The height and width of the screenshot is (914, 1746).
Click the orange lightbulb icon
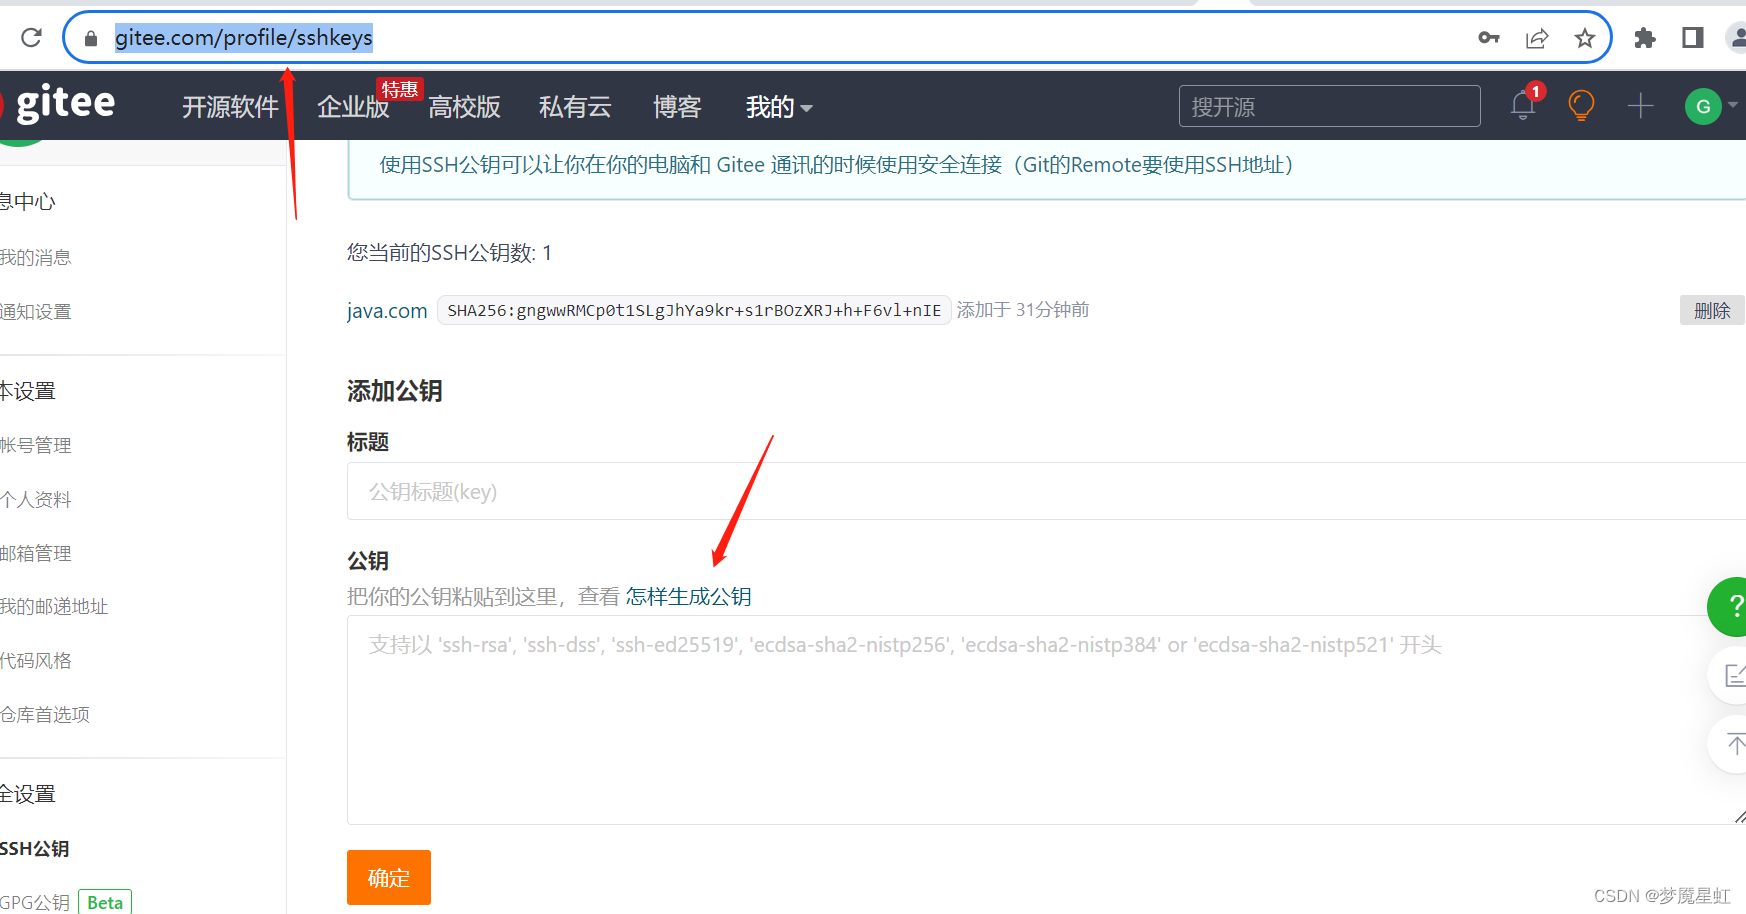[x=1581, y=105]
